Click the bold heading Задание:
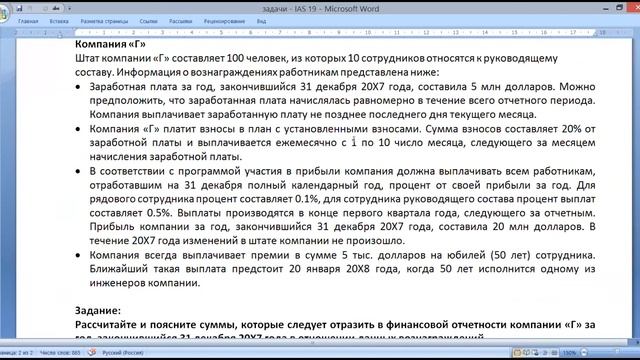The height and width of the screenshot is (360, 640). [x=98, y=311]
